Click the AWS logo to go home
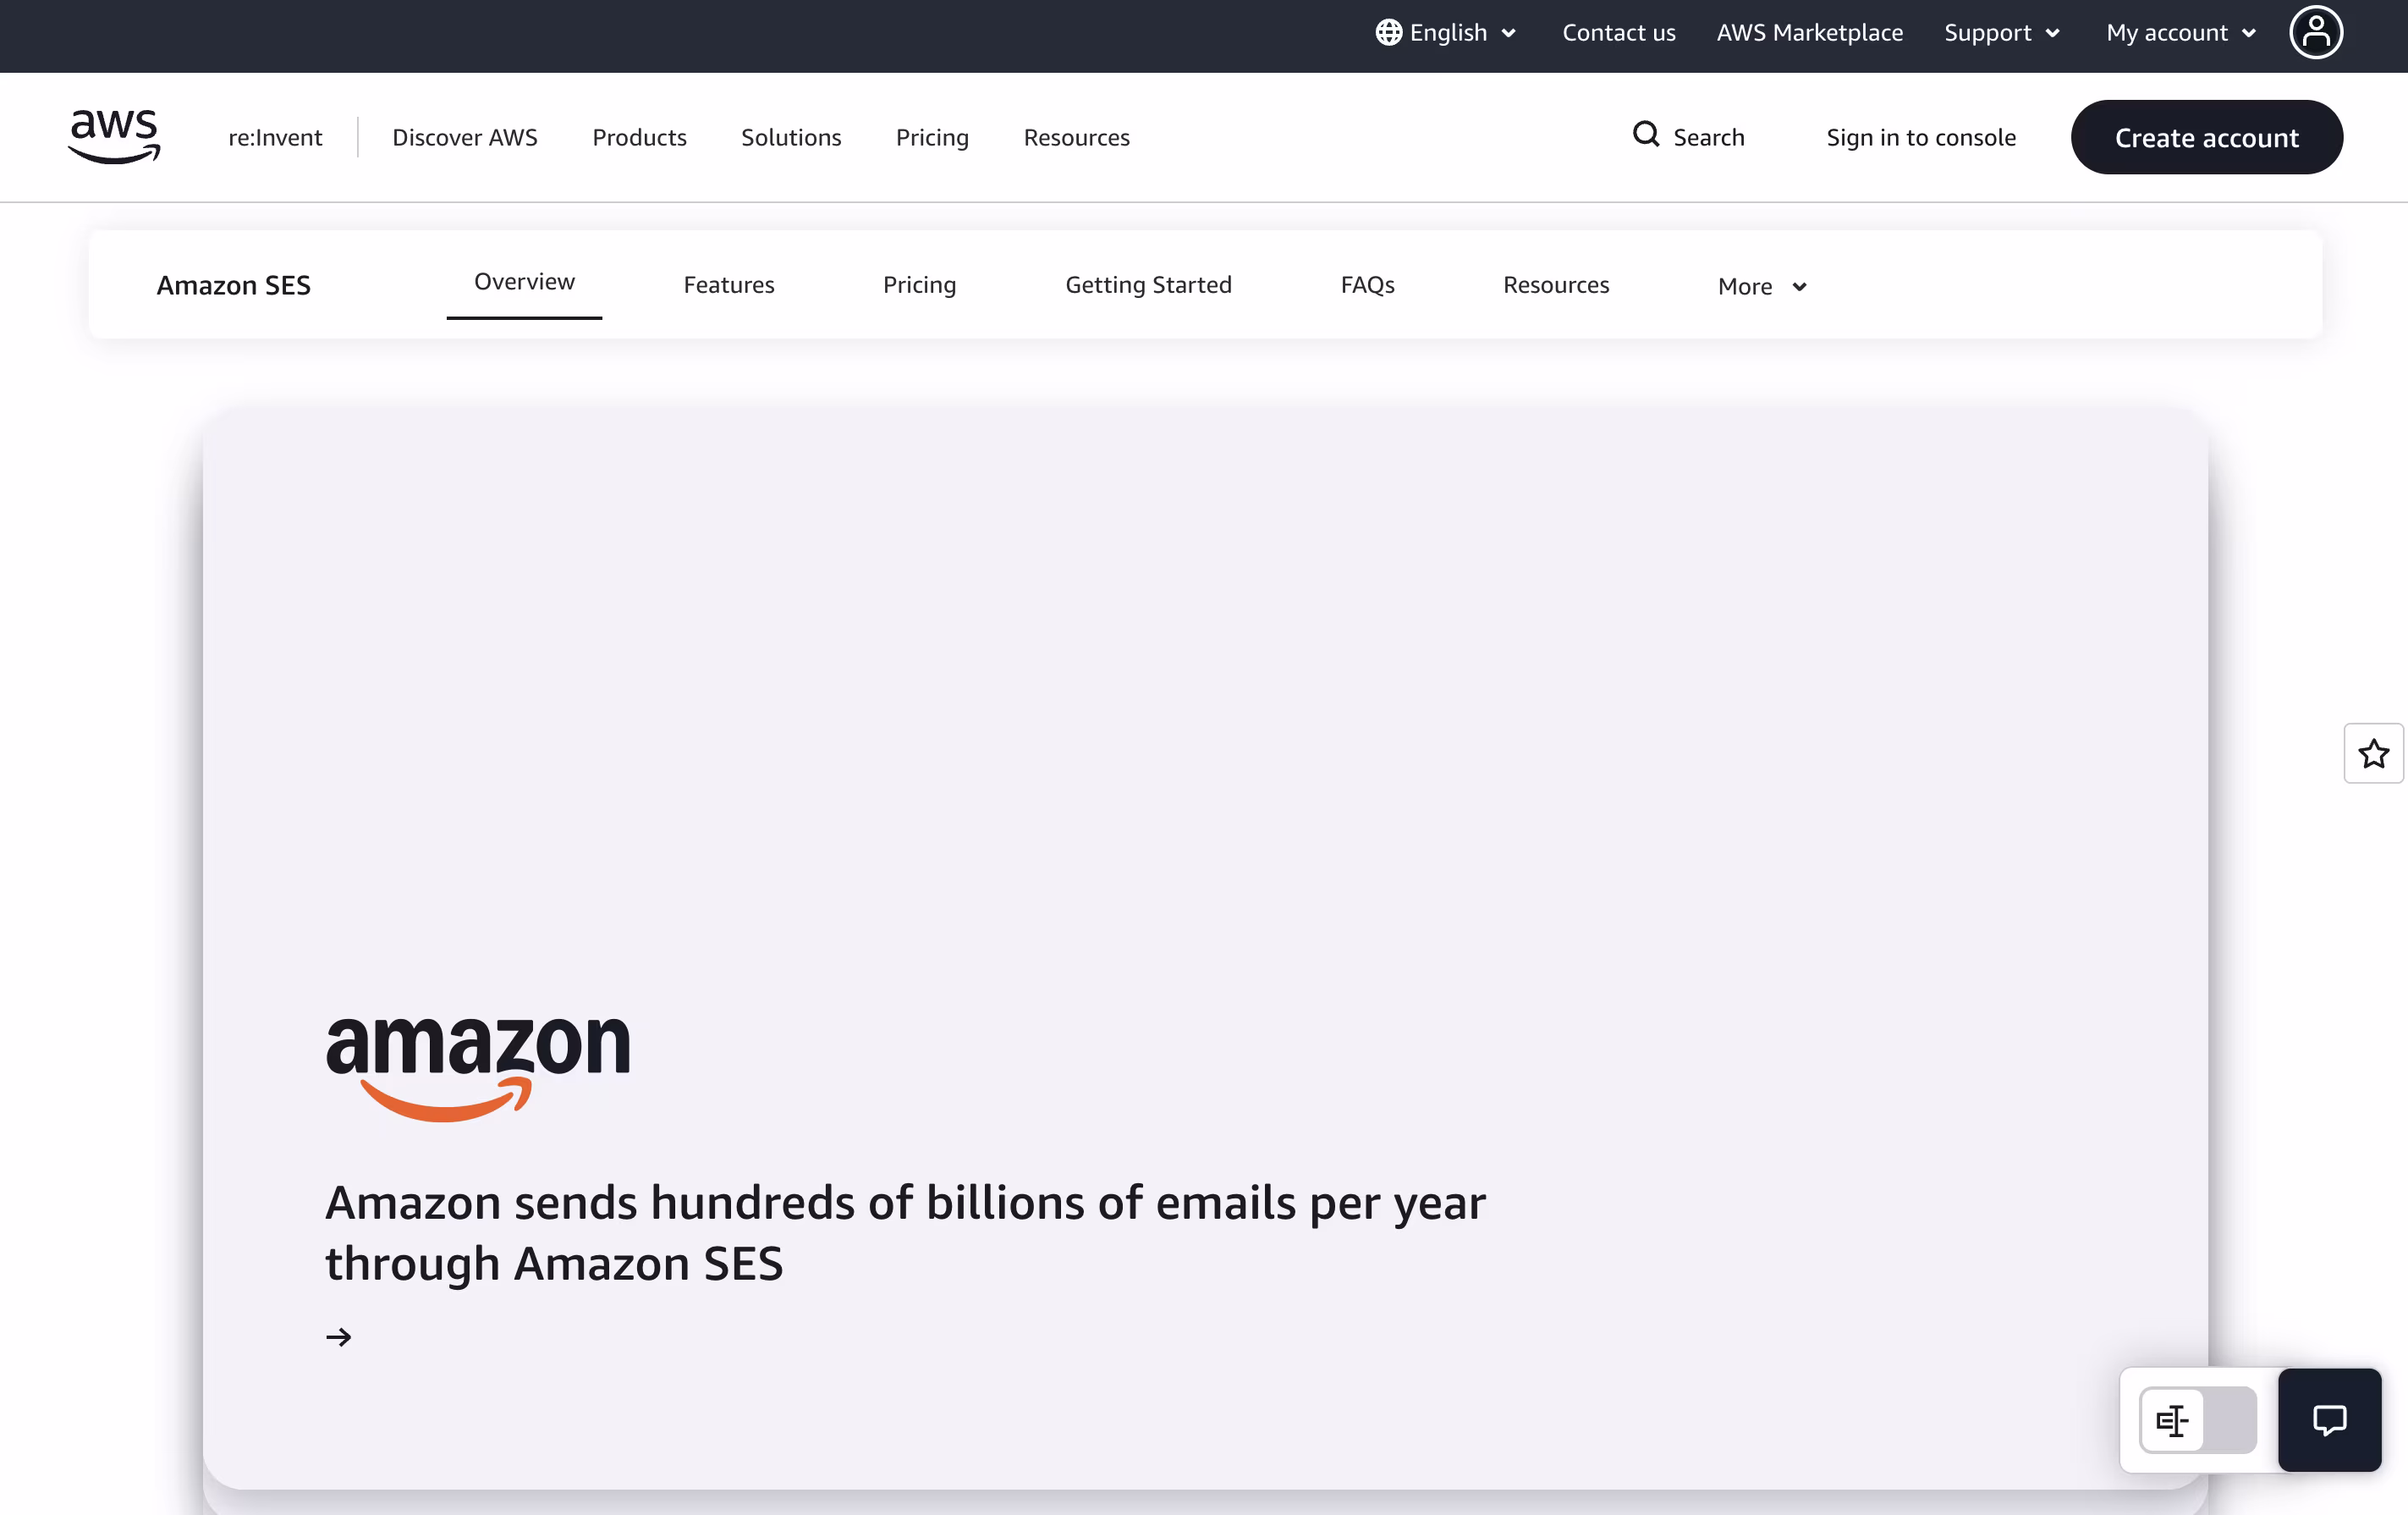Image resolution: width=2408 pixels, height=1515 pixels. coord(114,137)
